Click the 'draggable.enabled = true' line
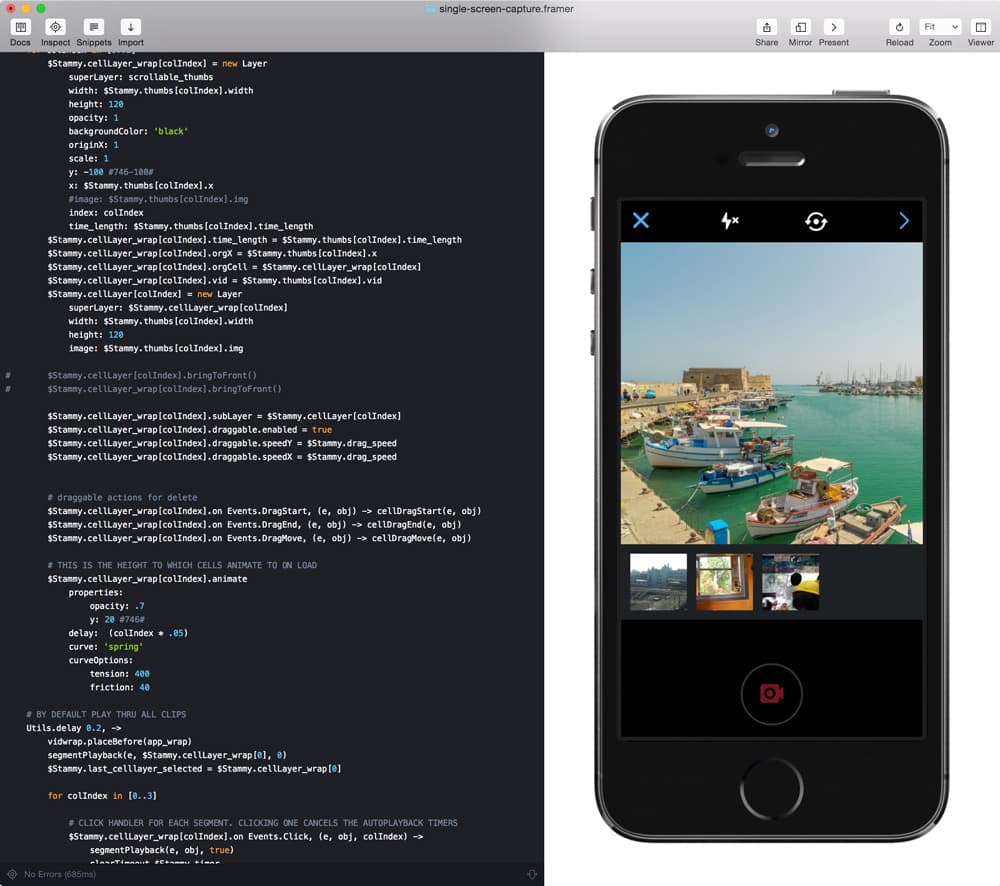Viewport: 1000px width, 886px height. click(189, 430)
